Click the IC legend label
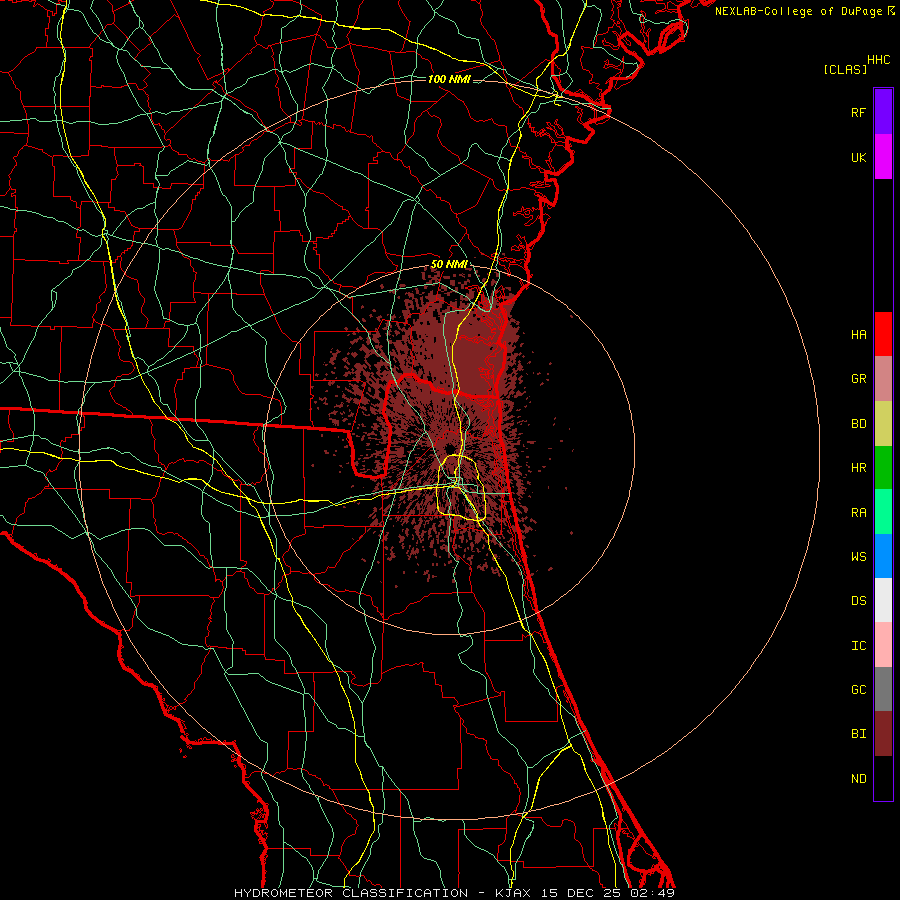The height and width of the screenshot is (900, 900). coord(858,646)
